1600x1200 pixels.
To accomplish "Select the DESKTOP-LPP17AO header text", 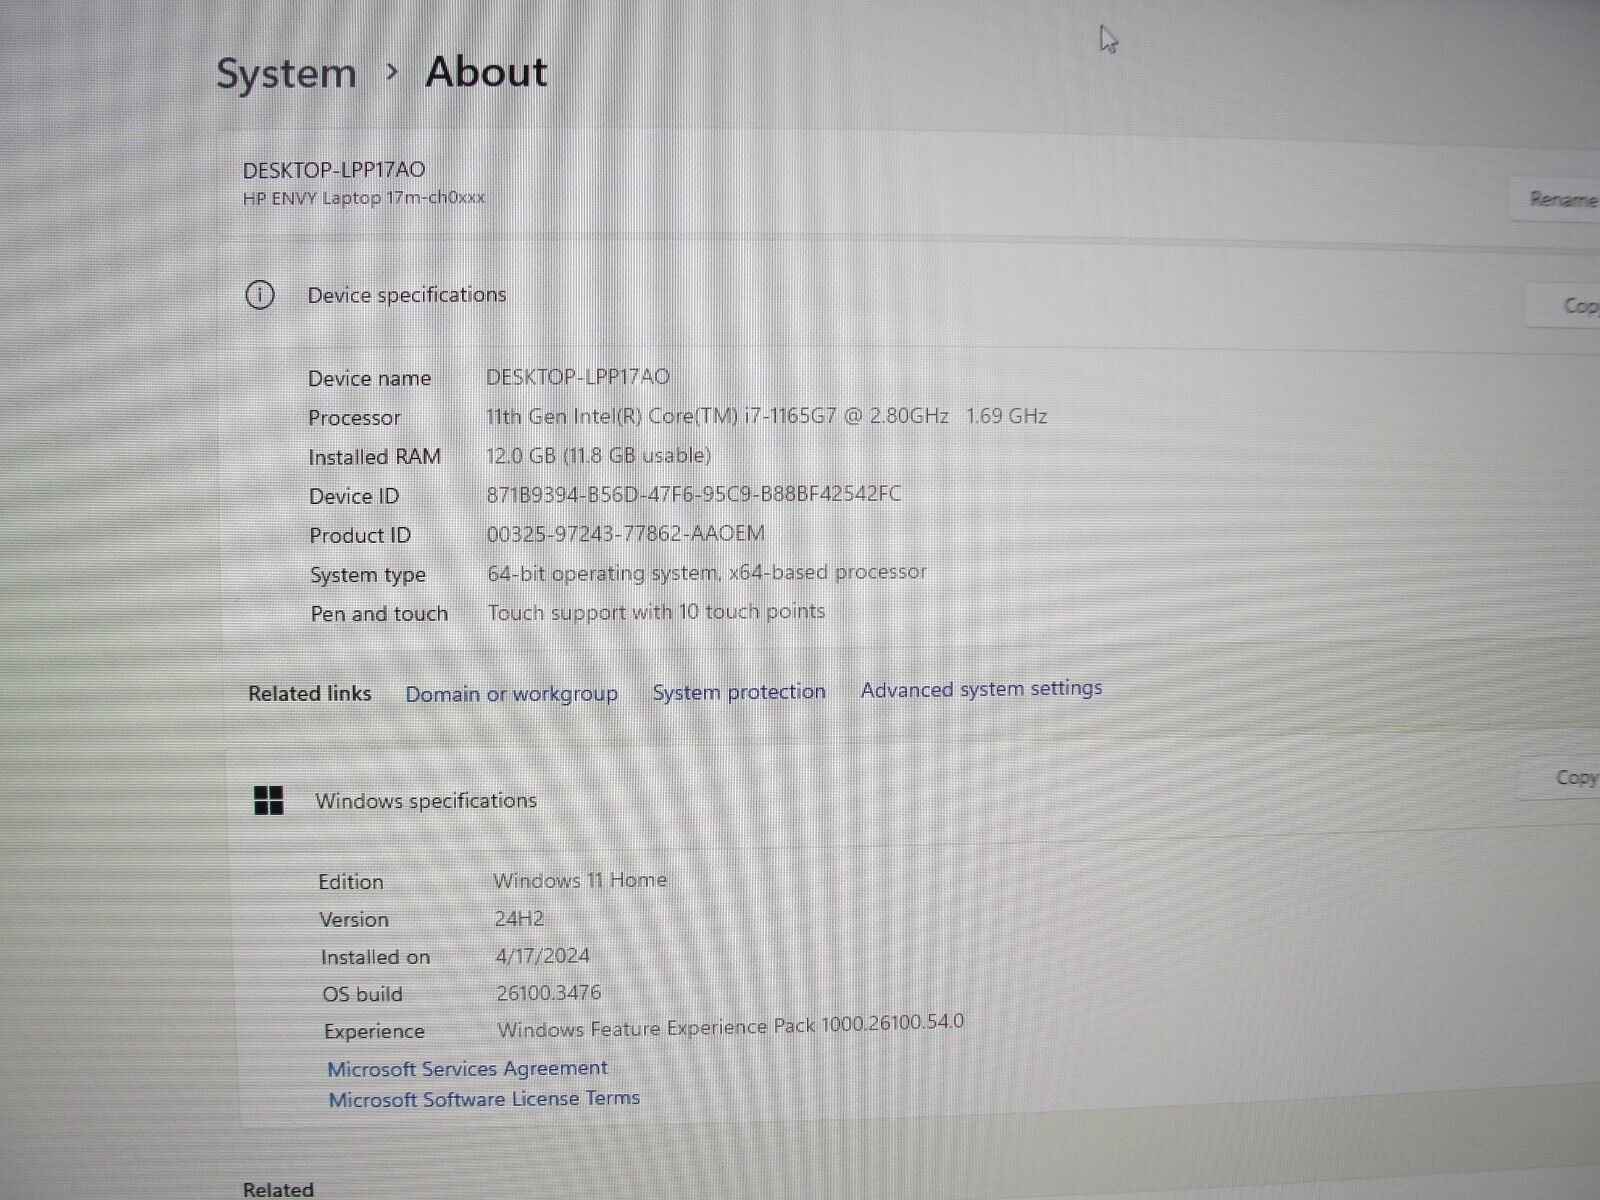I will click(334, 170).
